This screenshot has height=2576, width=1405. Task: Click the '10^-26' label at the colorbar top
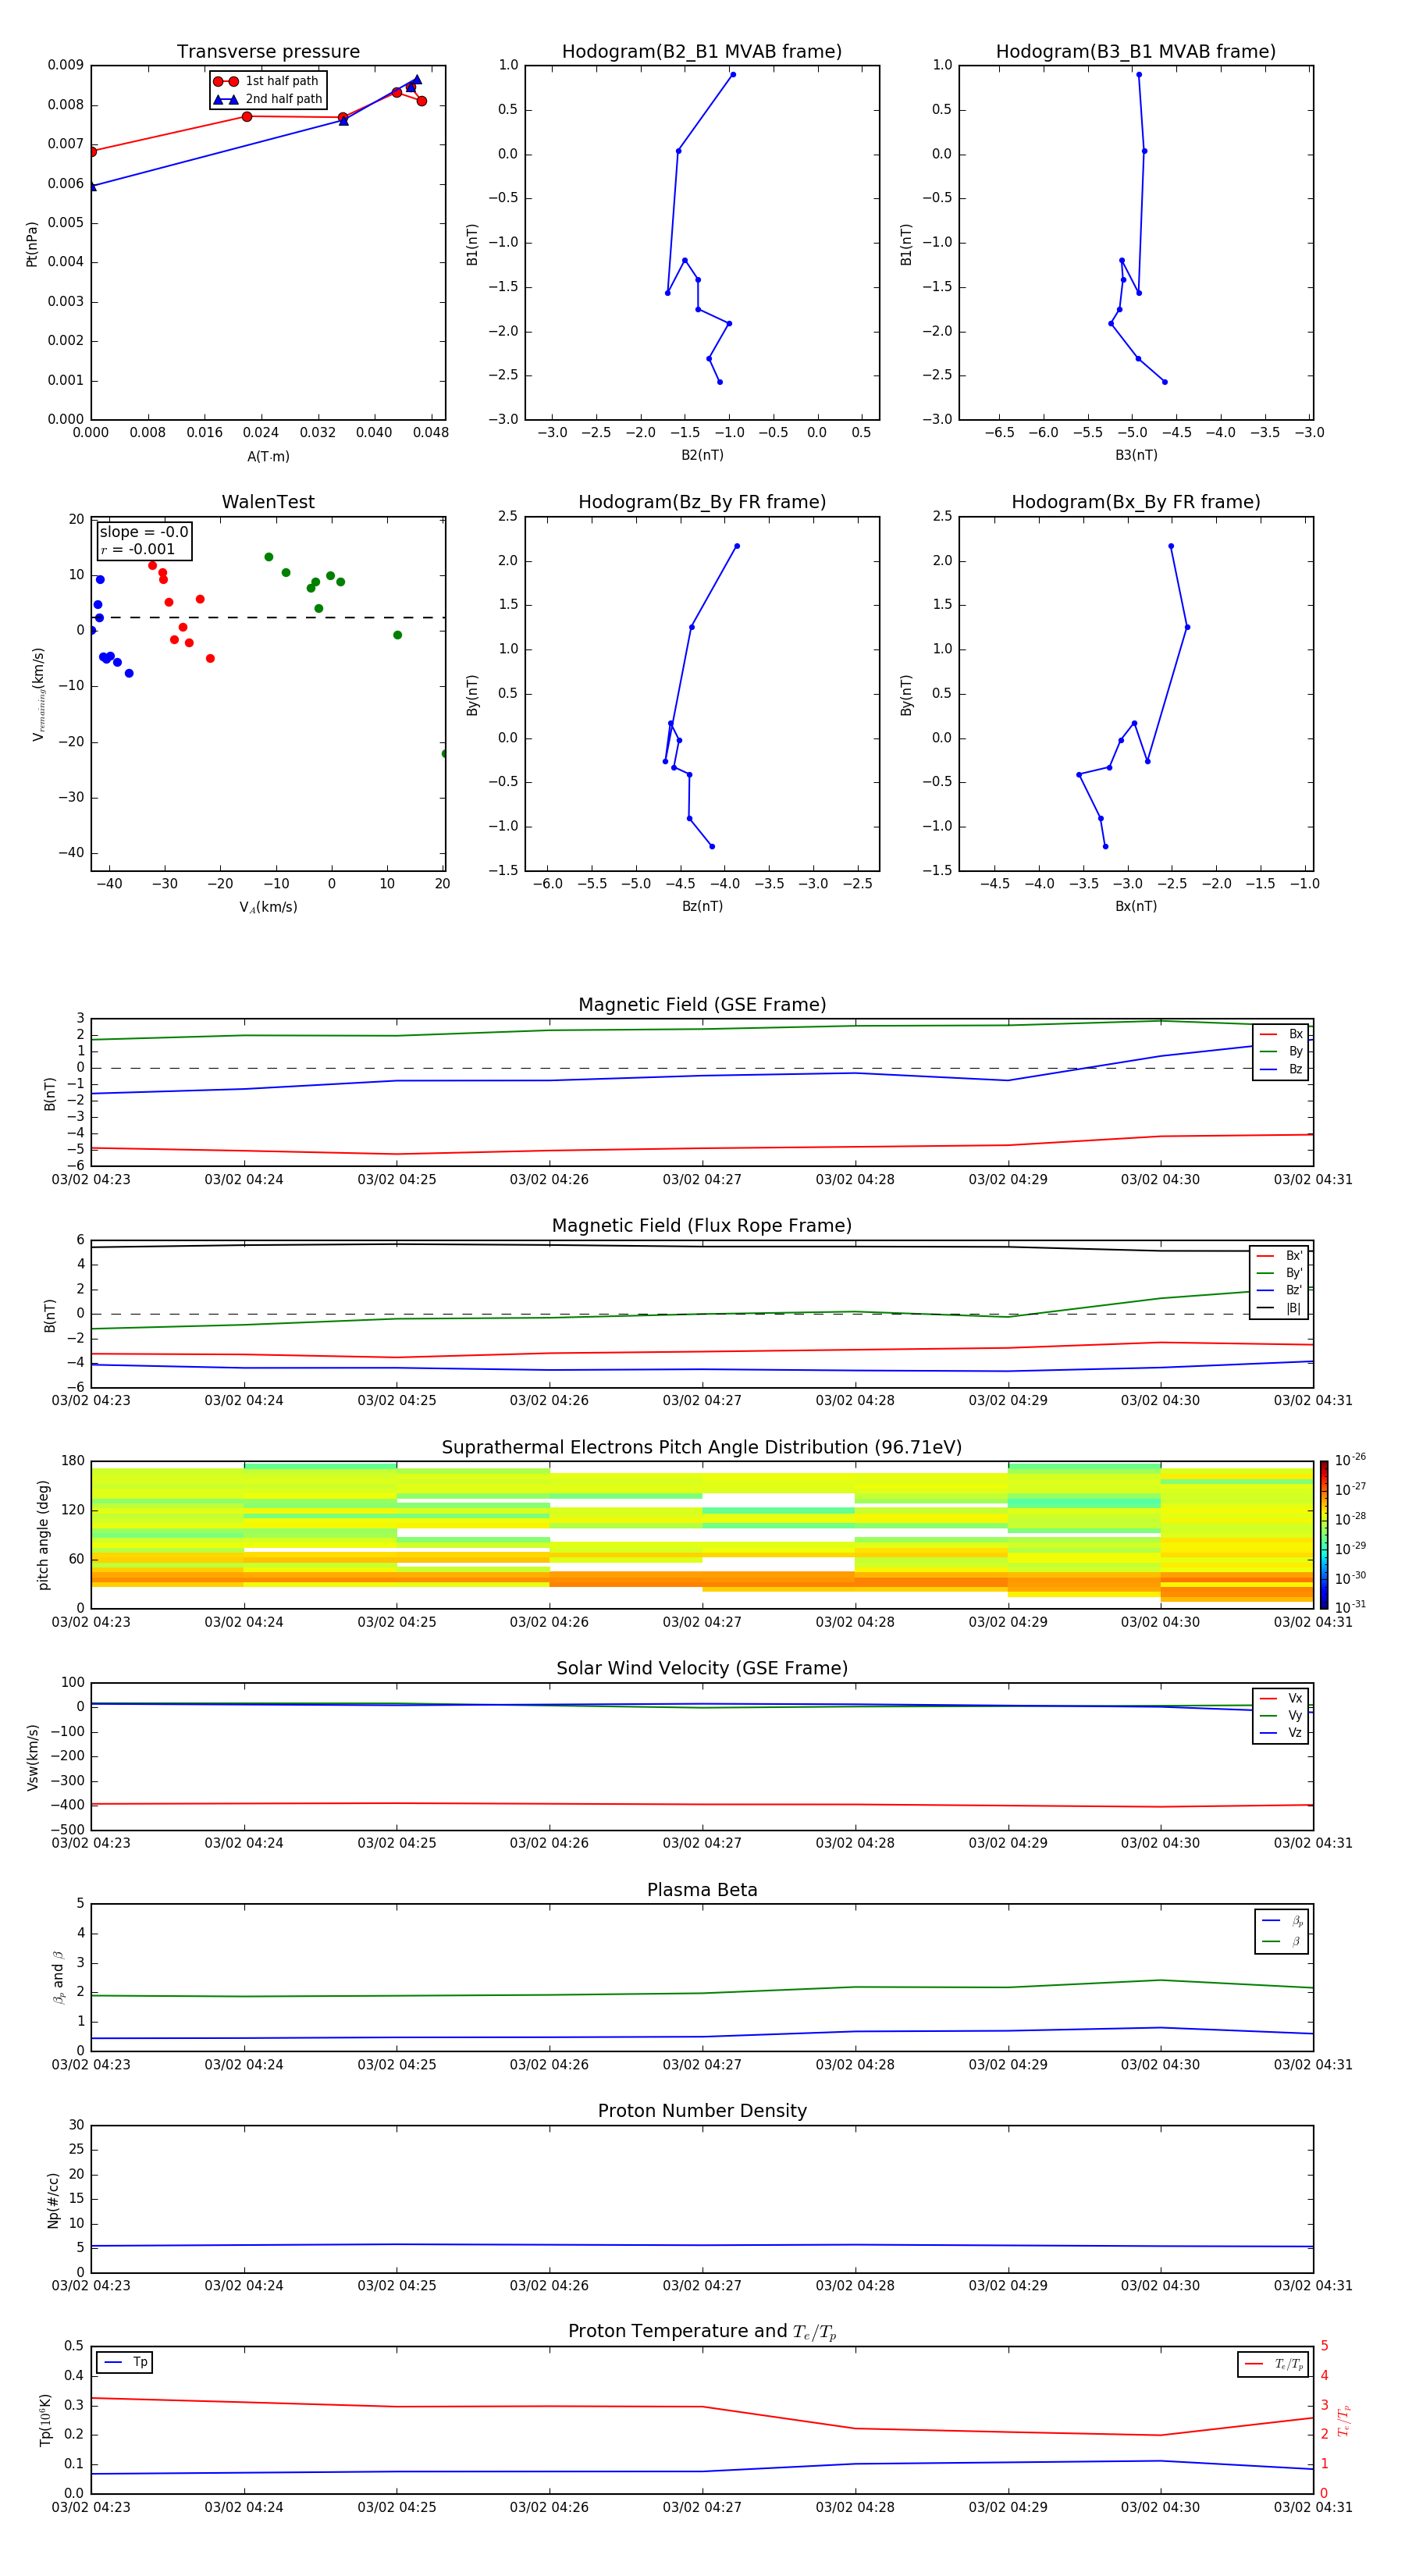(1349, 1460)
